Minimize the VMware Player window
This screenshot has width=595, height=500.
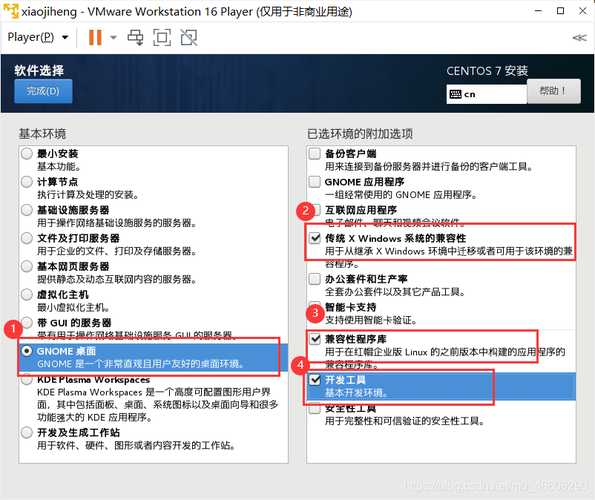point(538,11)
